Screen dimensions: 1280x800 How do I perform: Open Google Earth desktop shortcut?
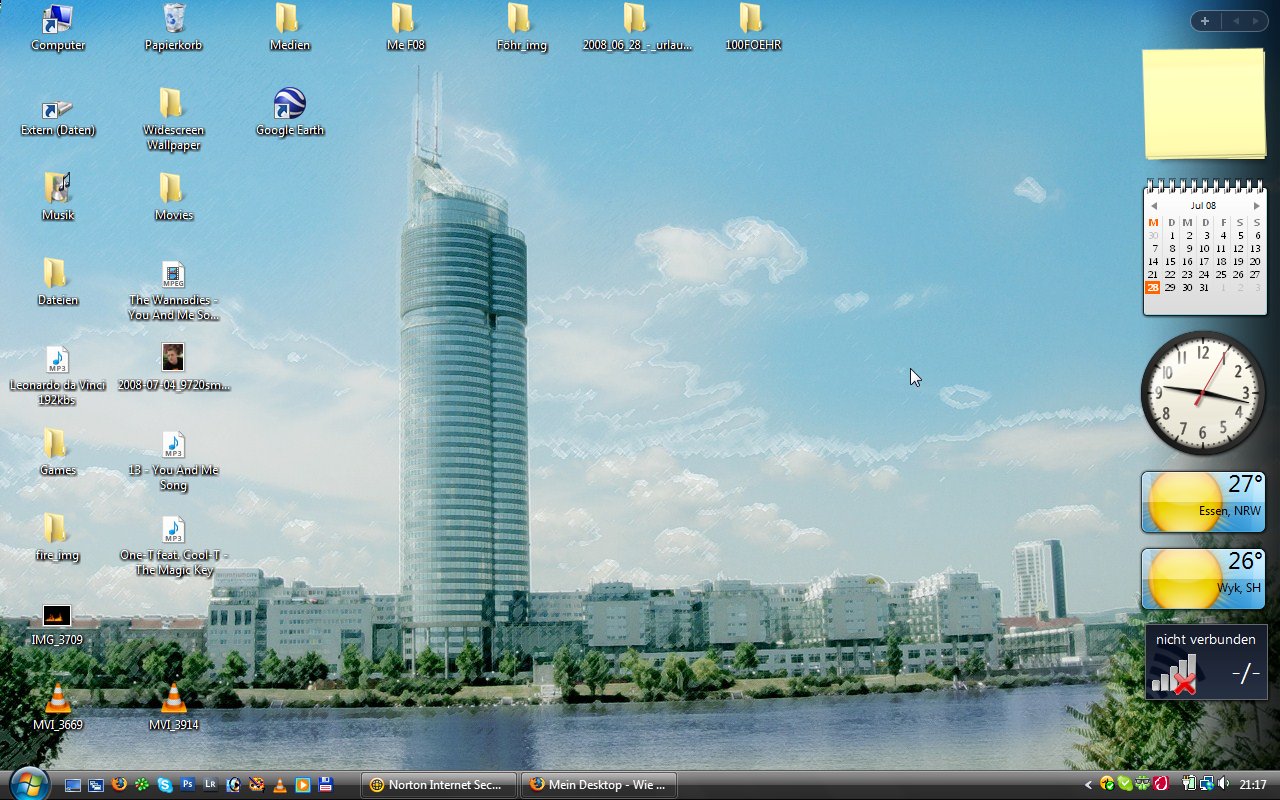289,105
